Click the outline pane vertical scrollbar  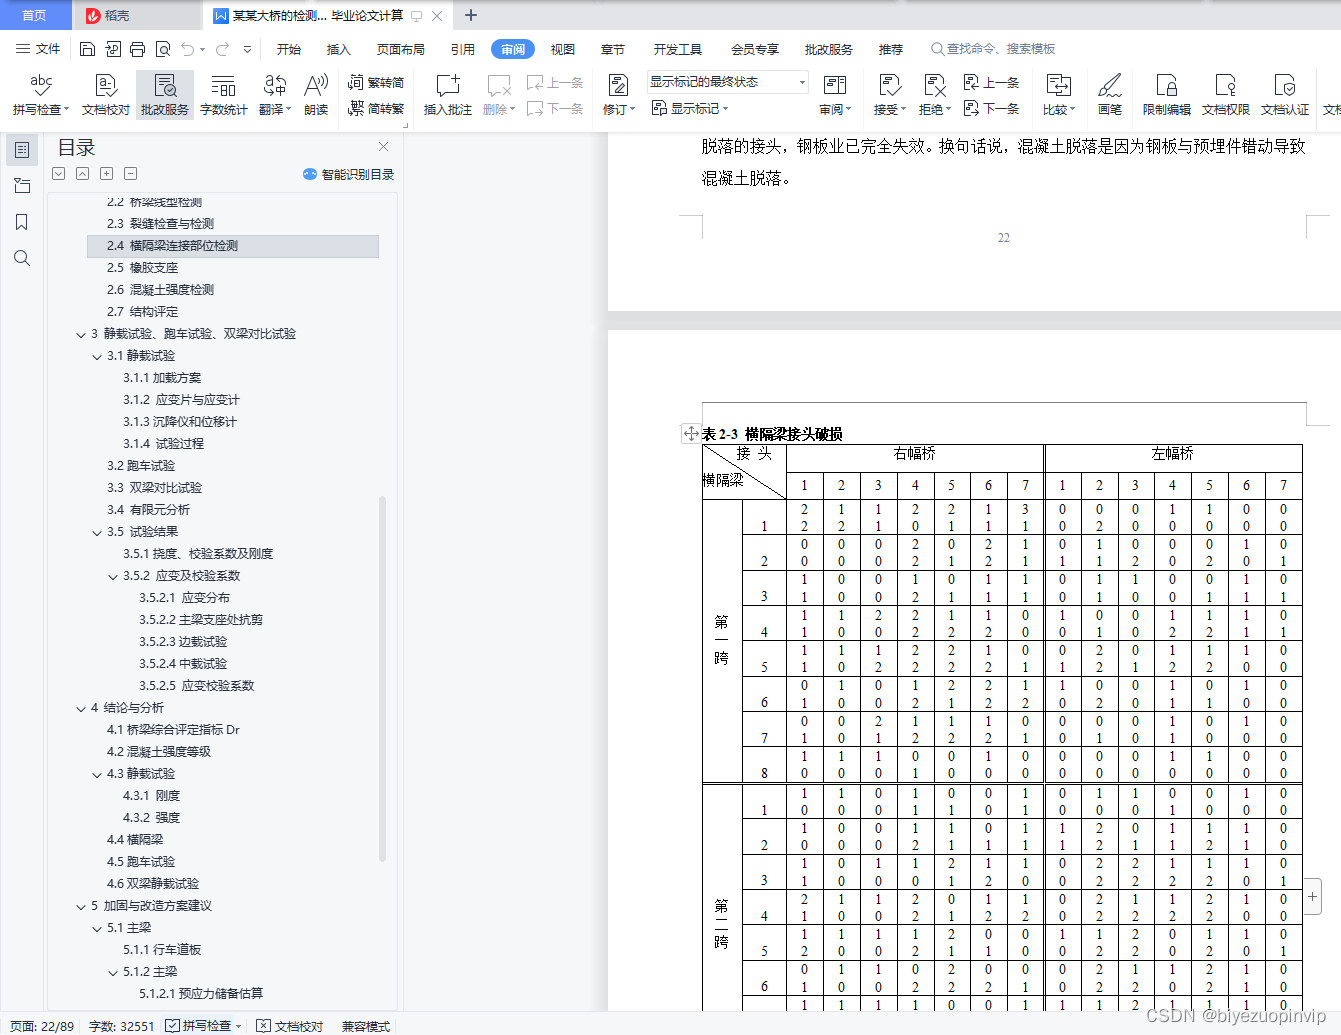382,678
